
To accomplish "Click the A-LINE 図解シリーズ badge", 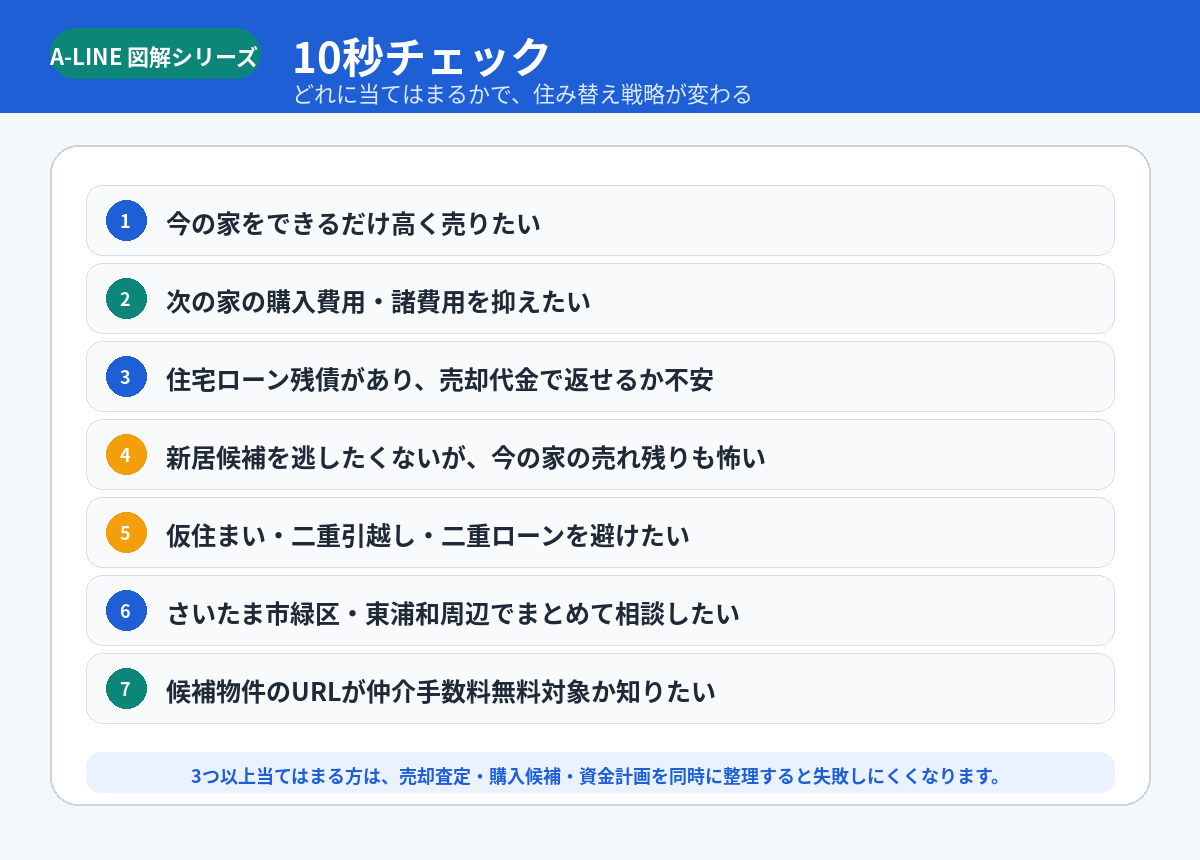I will [x=154, y=55].
